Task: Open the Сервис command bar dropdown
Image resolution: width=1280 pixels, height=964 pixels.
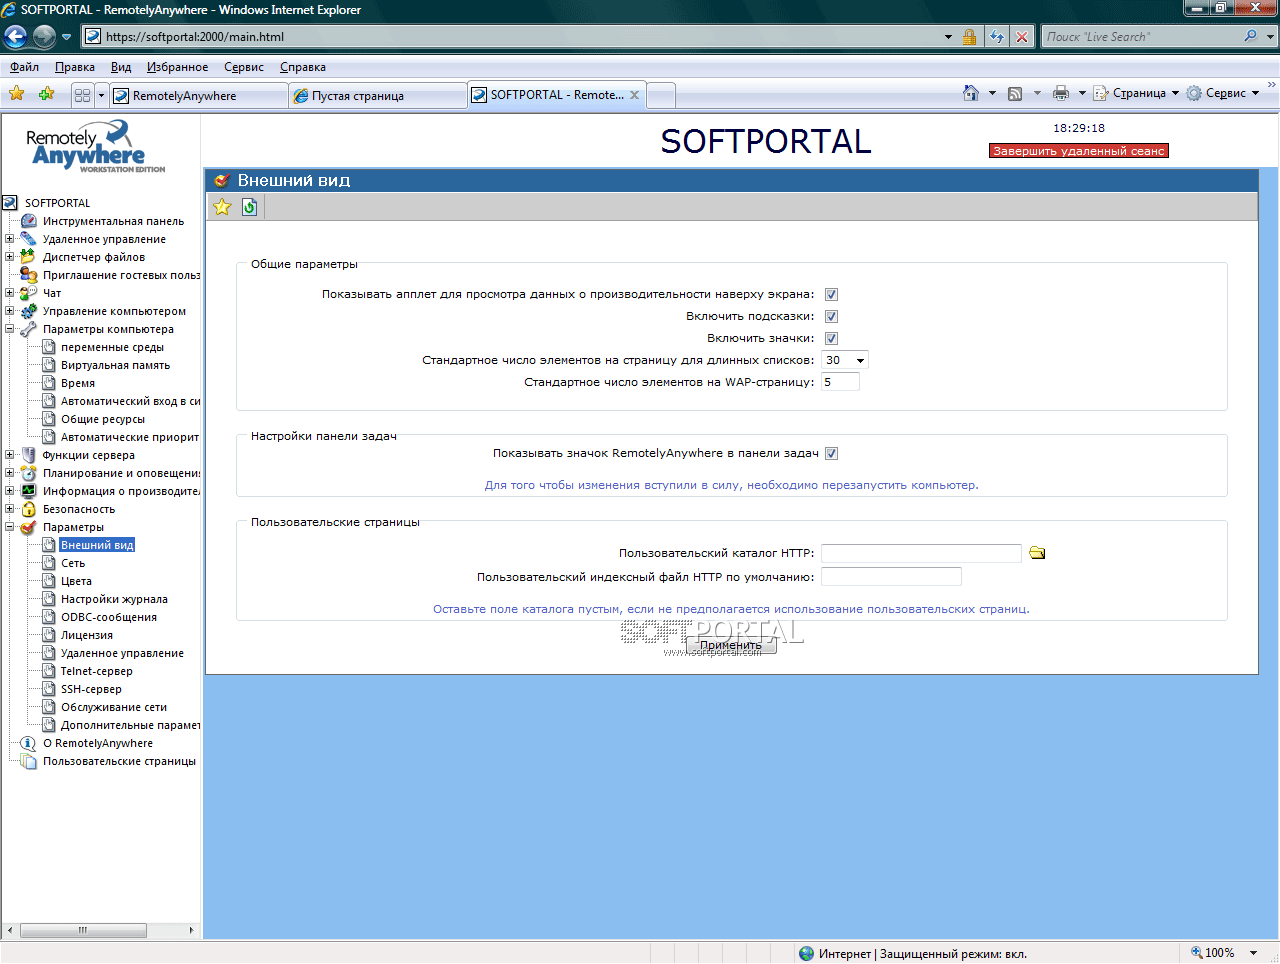Action: click(1222, 93)
